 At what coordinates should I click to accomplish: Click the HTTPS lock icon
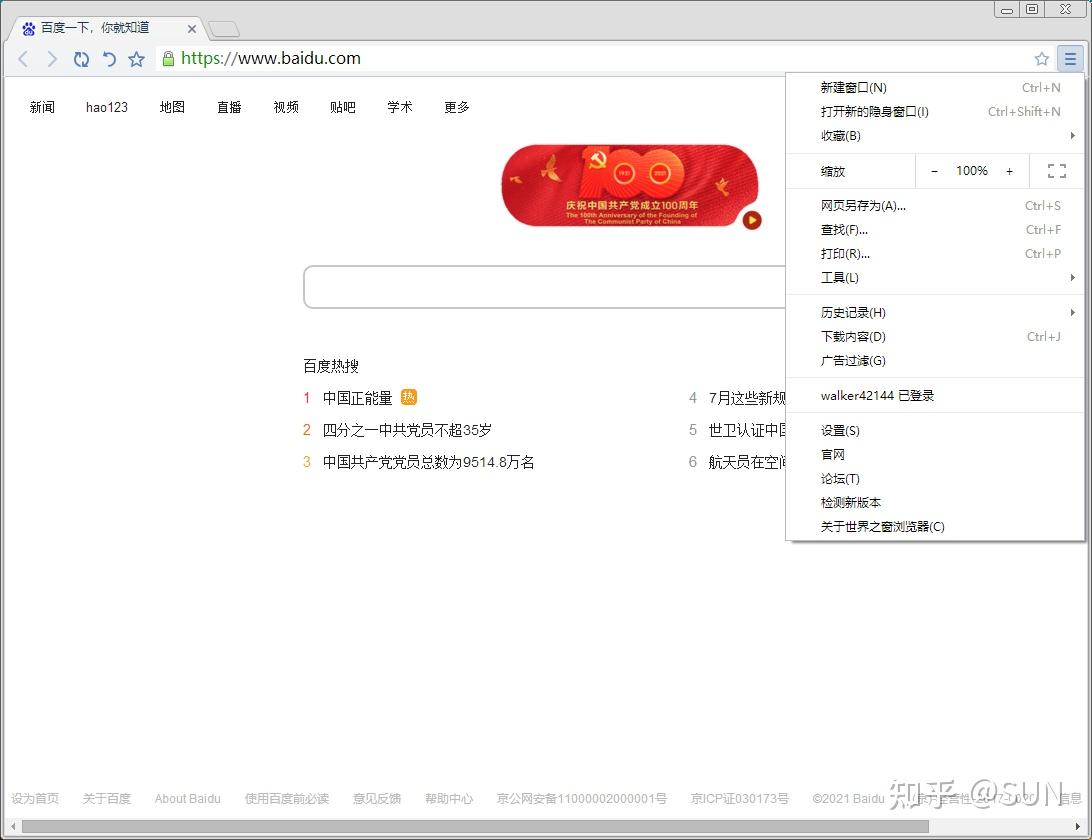pyautogui.click(x=166, y=59)
